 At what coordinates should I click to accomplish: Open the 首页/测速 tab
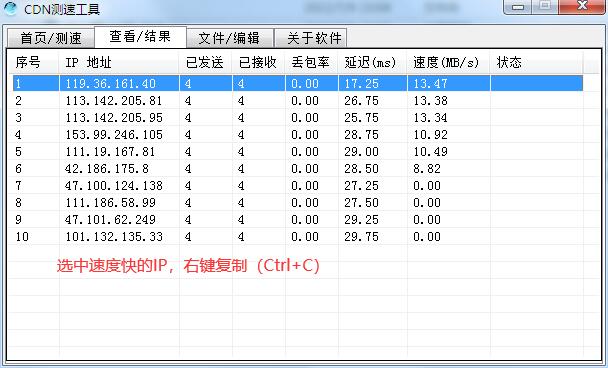(51, 38)
